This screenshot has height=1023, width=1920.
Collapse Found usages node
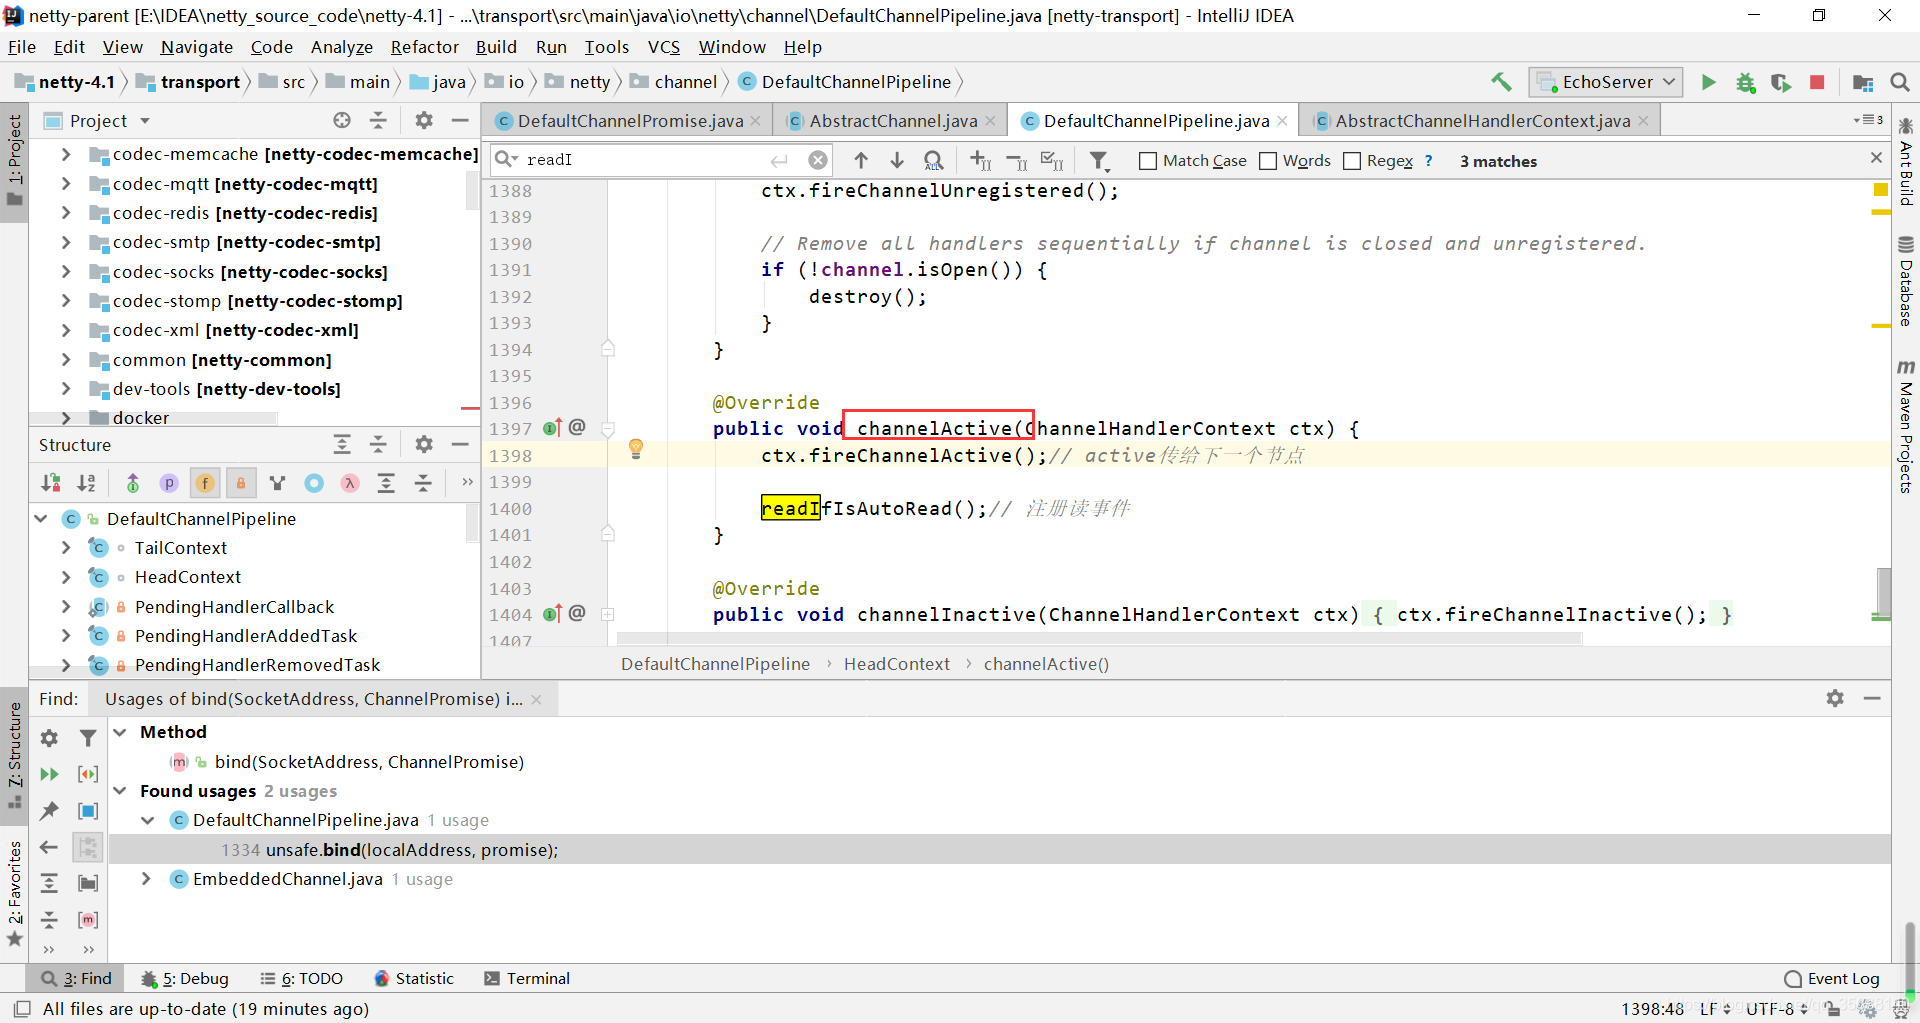point(120,791)
